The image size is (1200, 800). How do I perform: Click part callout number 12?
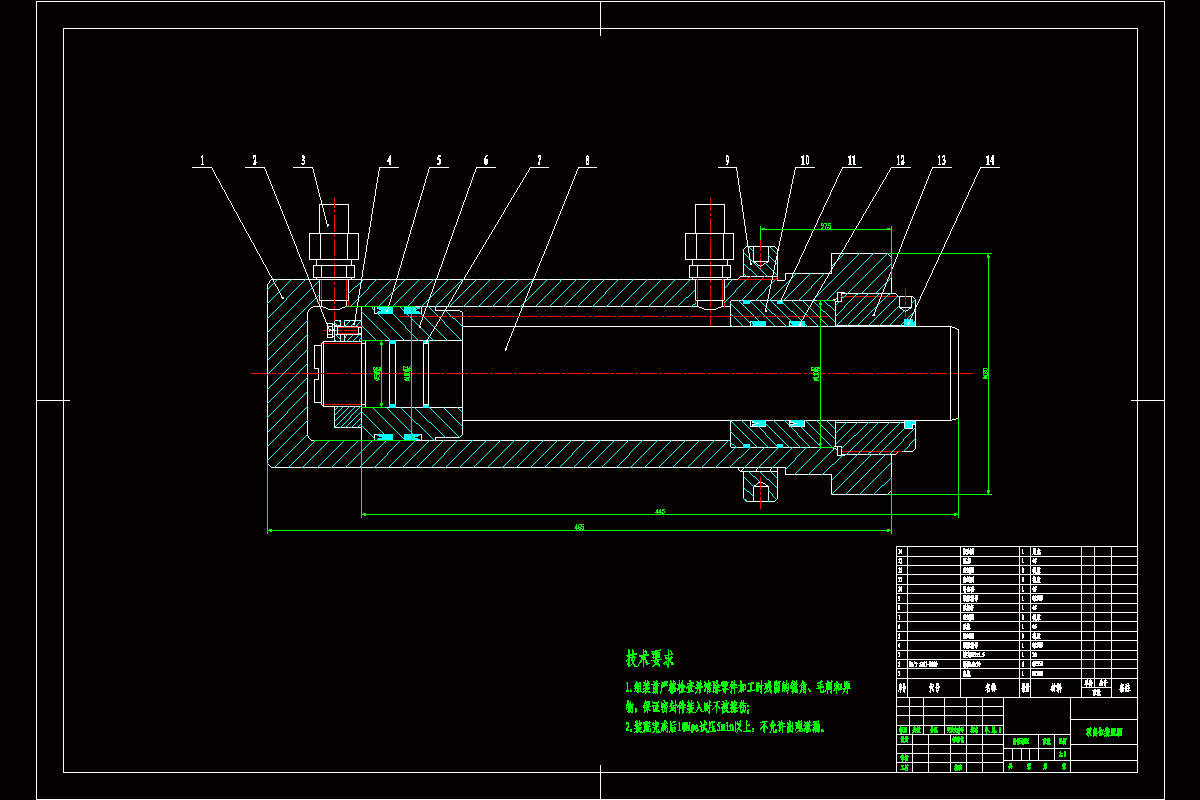tap(899, 160)
